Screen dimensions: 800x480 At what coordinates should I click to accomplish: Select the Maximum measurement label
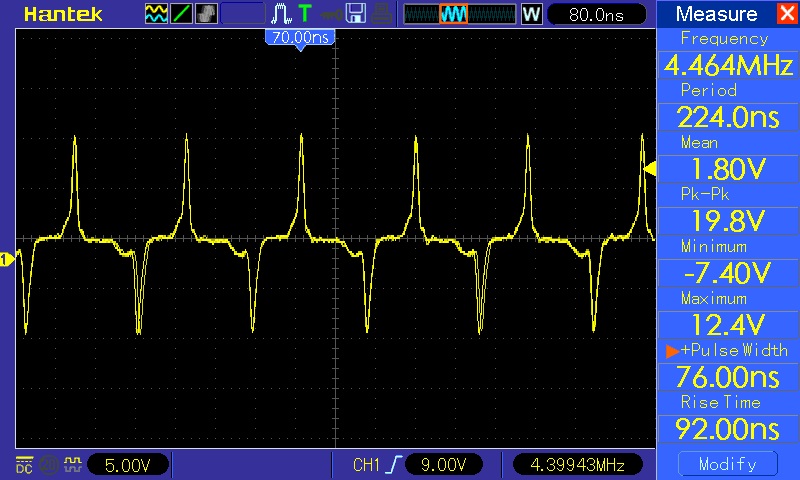click(714, 298)
